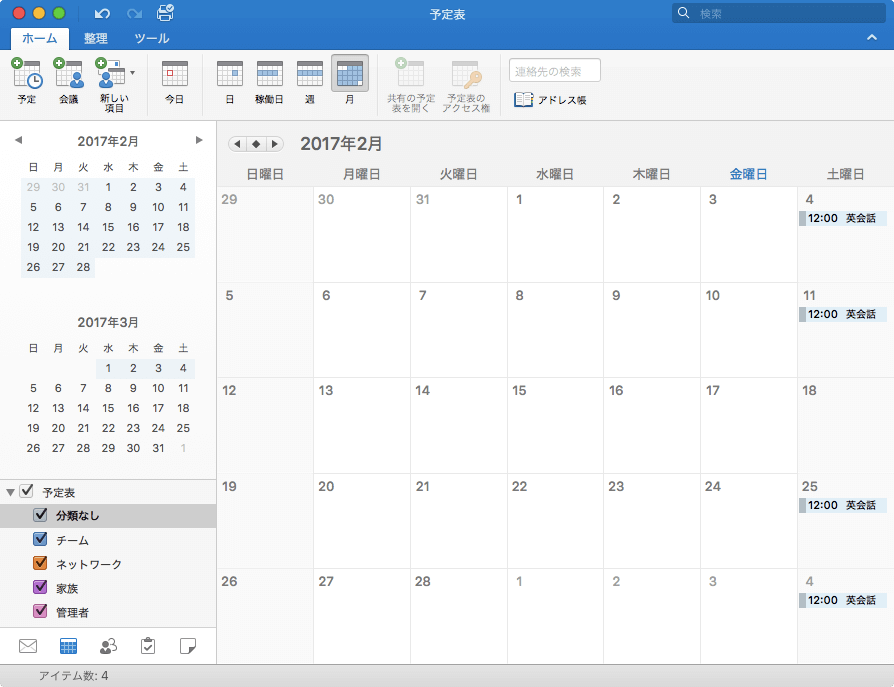This screenshot has width=894, height=687.
Task: Select day 19 in the month grid
Action: click(265, 521)
